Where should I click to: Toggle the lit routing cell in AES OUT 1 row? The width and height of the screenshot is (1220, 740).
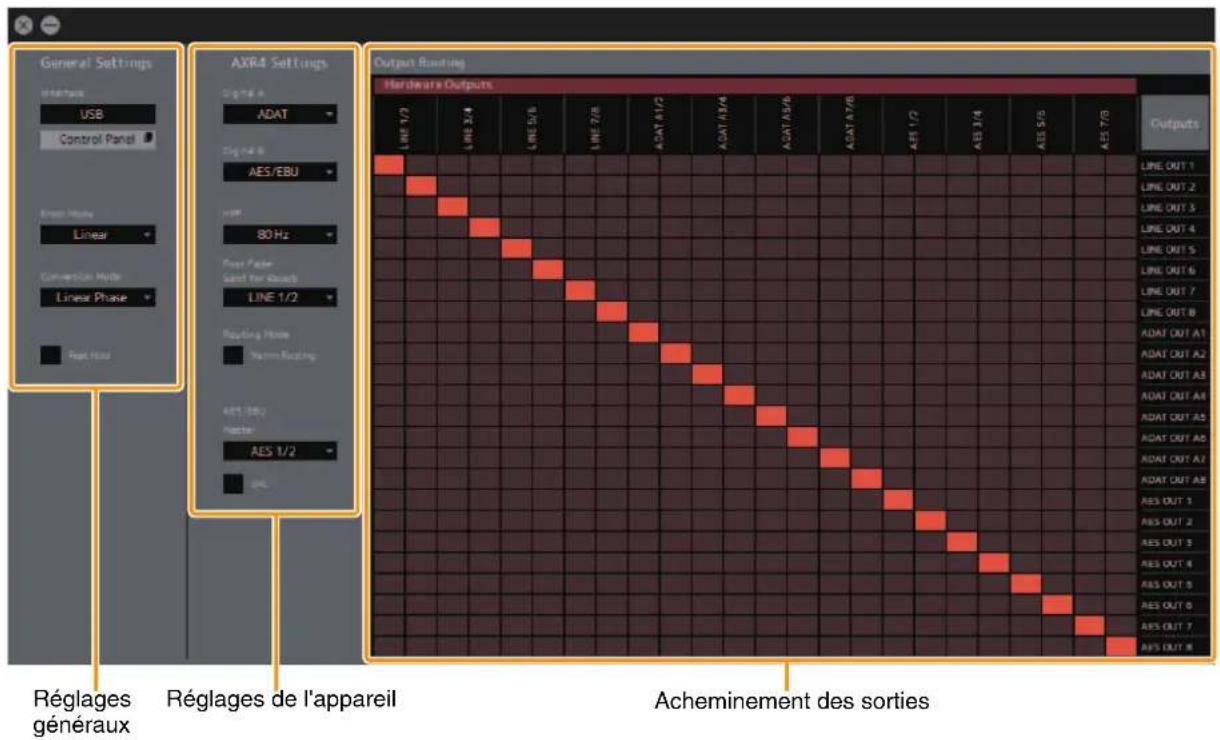898,500
